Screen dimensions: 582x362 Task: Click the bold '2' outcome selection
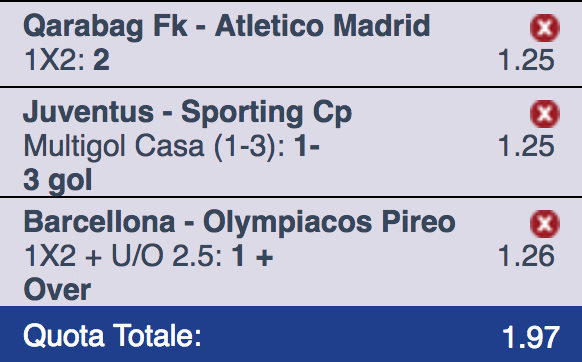pyautogui.click(x=101, y=60)
